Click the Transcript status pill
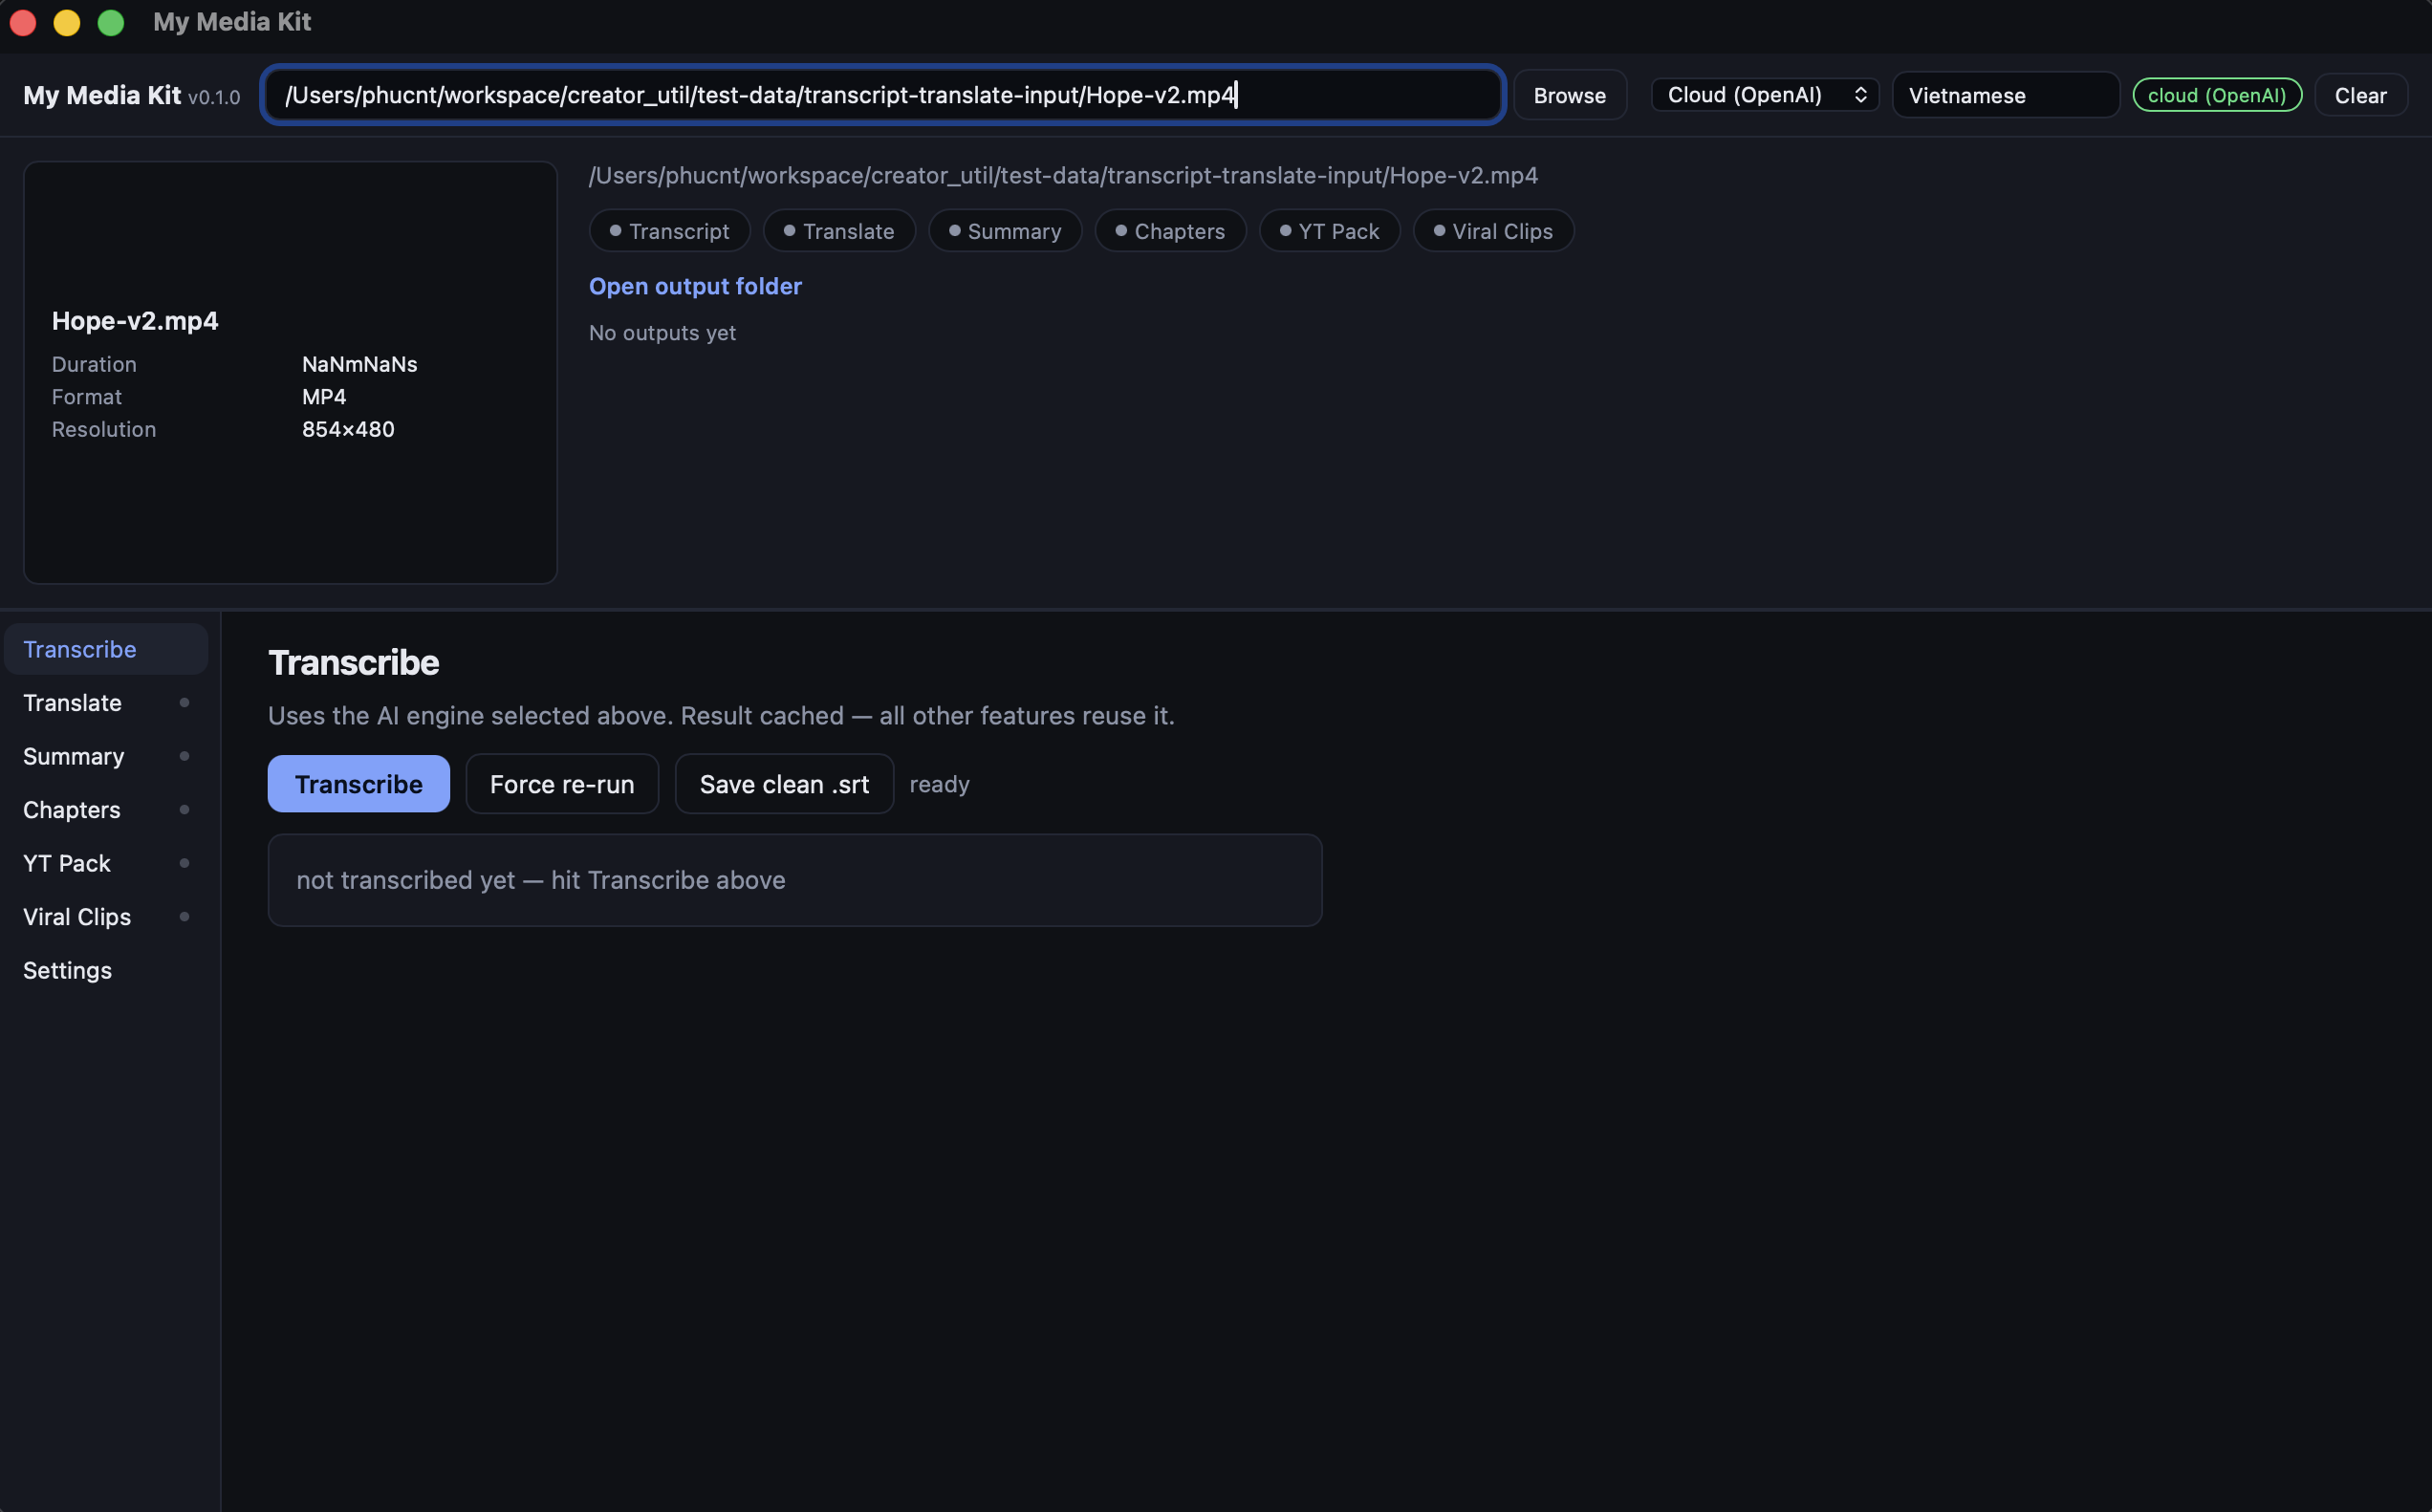The image size is (2432, 1512). [669, 231]
